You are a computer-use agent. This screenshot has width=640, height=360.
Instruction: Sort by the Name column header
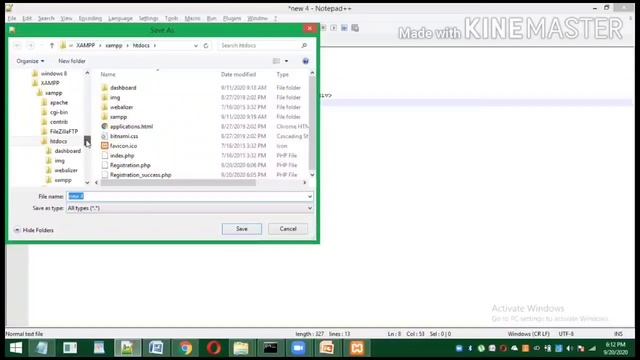tap(108, 74)
